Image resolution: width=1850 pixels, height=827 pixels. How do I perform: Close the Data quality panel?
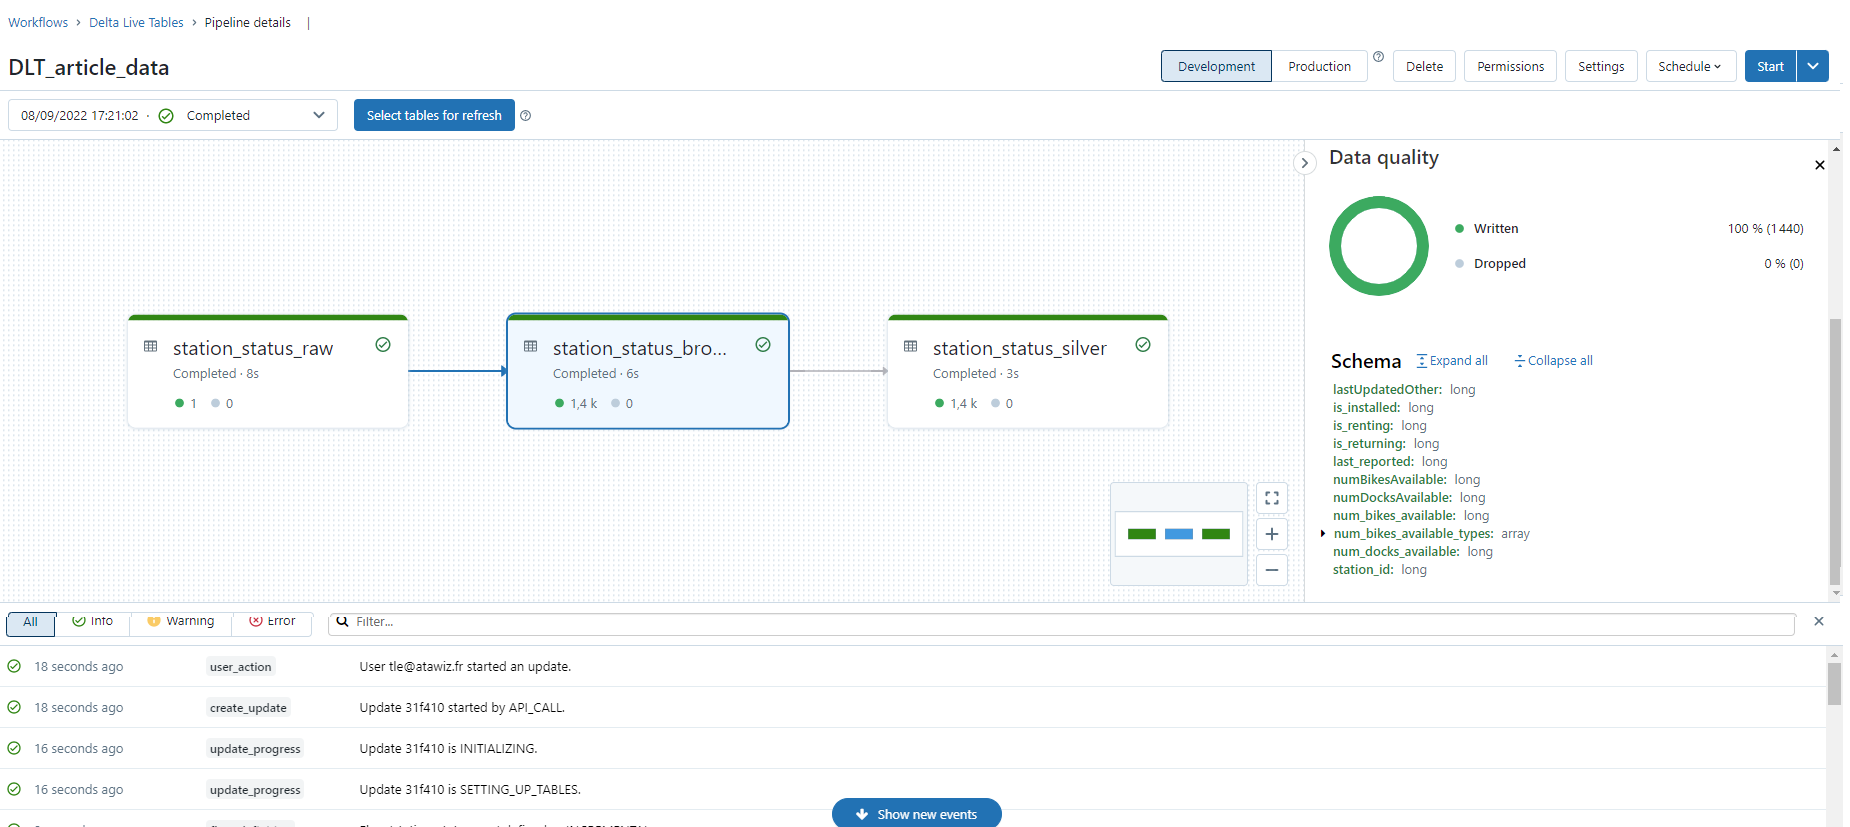coord(1819,165)
